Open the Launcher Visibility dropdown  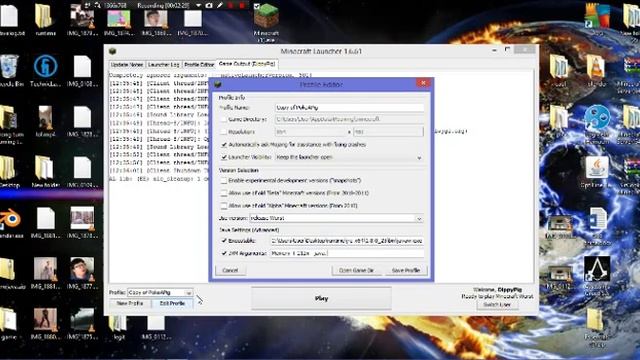coord(419,158)
